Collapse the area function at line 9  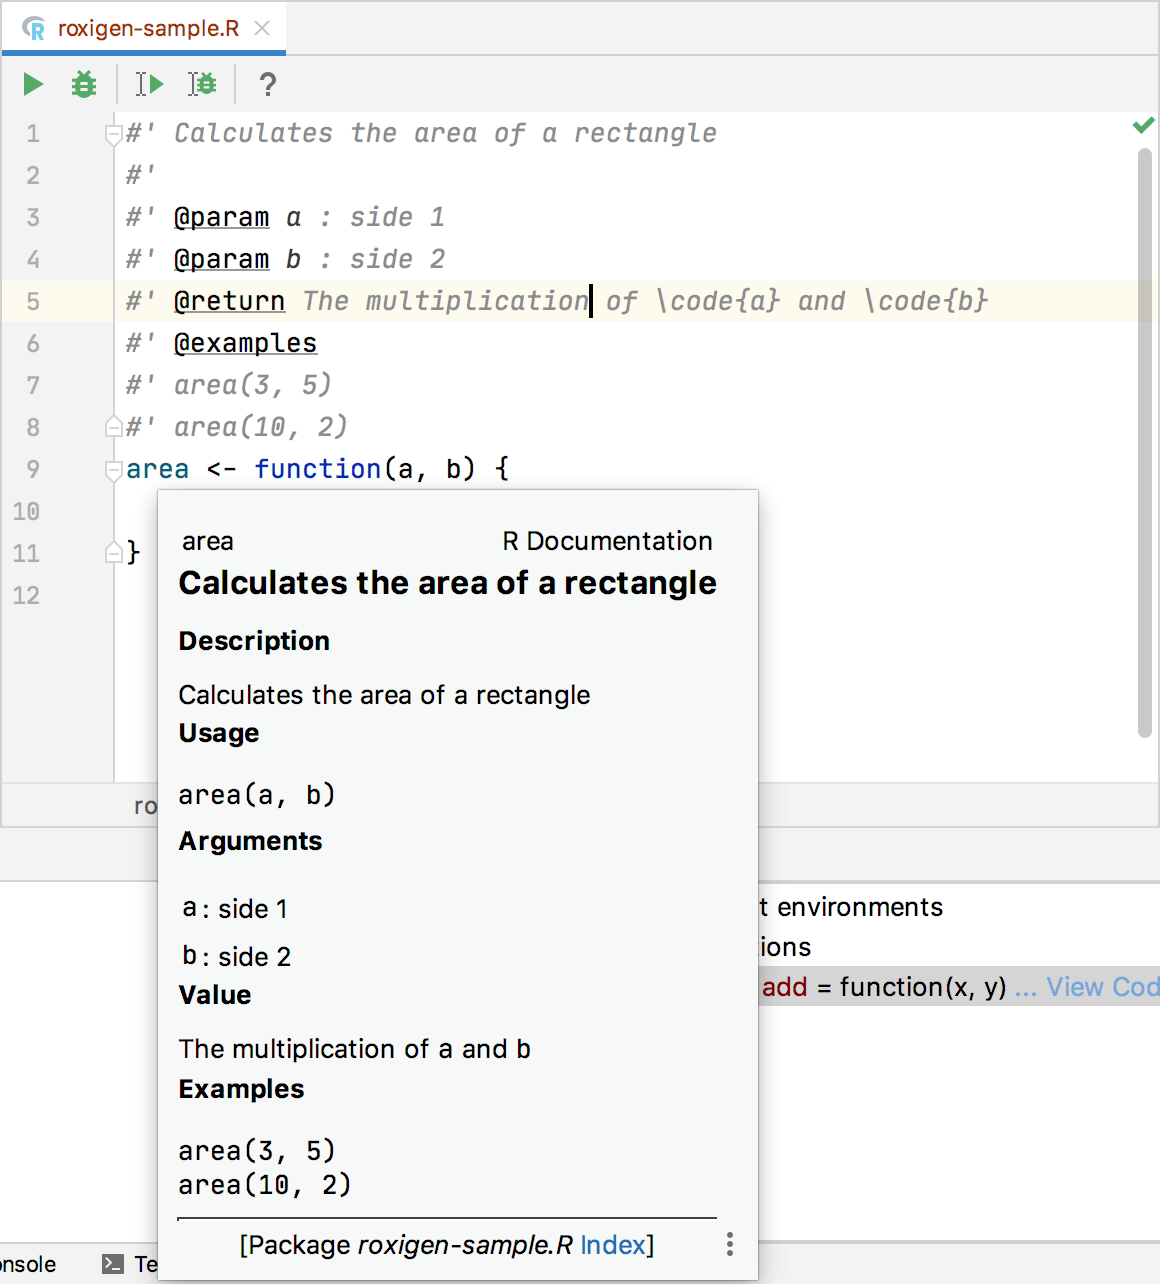[113, 470]
